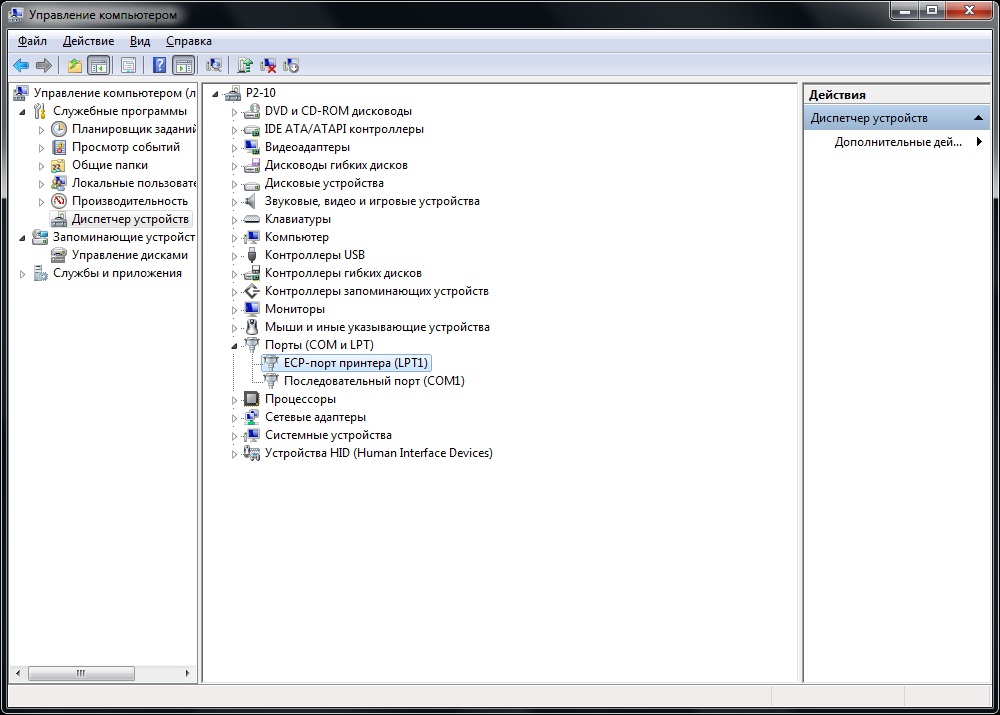
Task: Expand the Мониторы category
Action: click(234, 309)
